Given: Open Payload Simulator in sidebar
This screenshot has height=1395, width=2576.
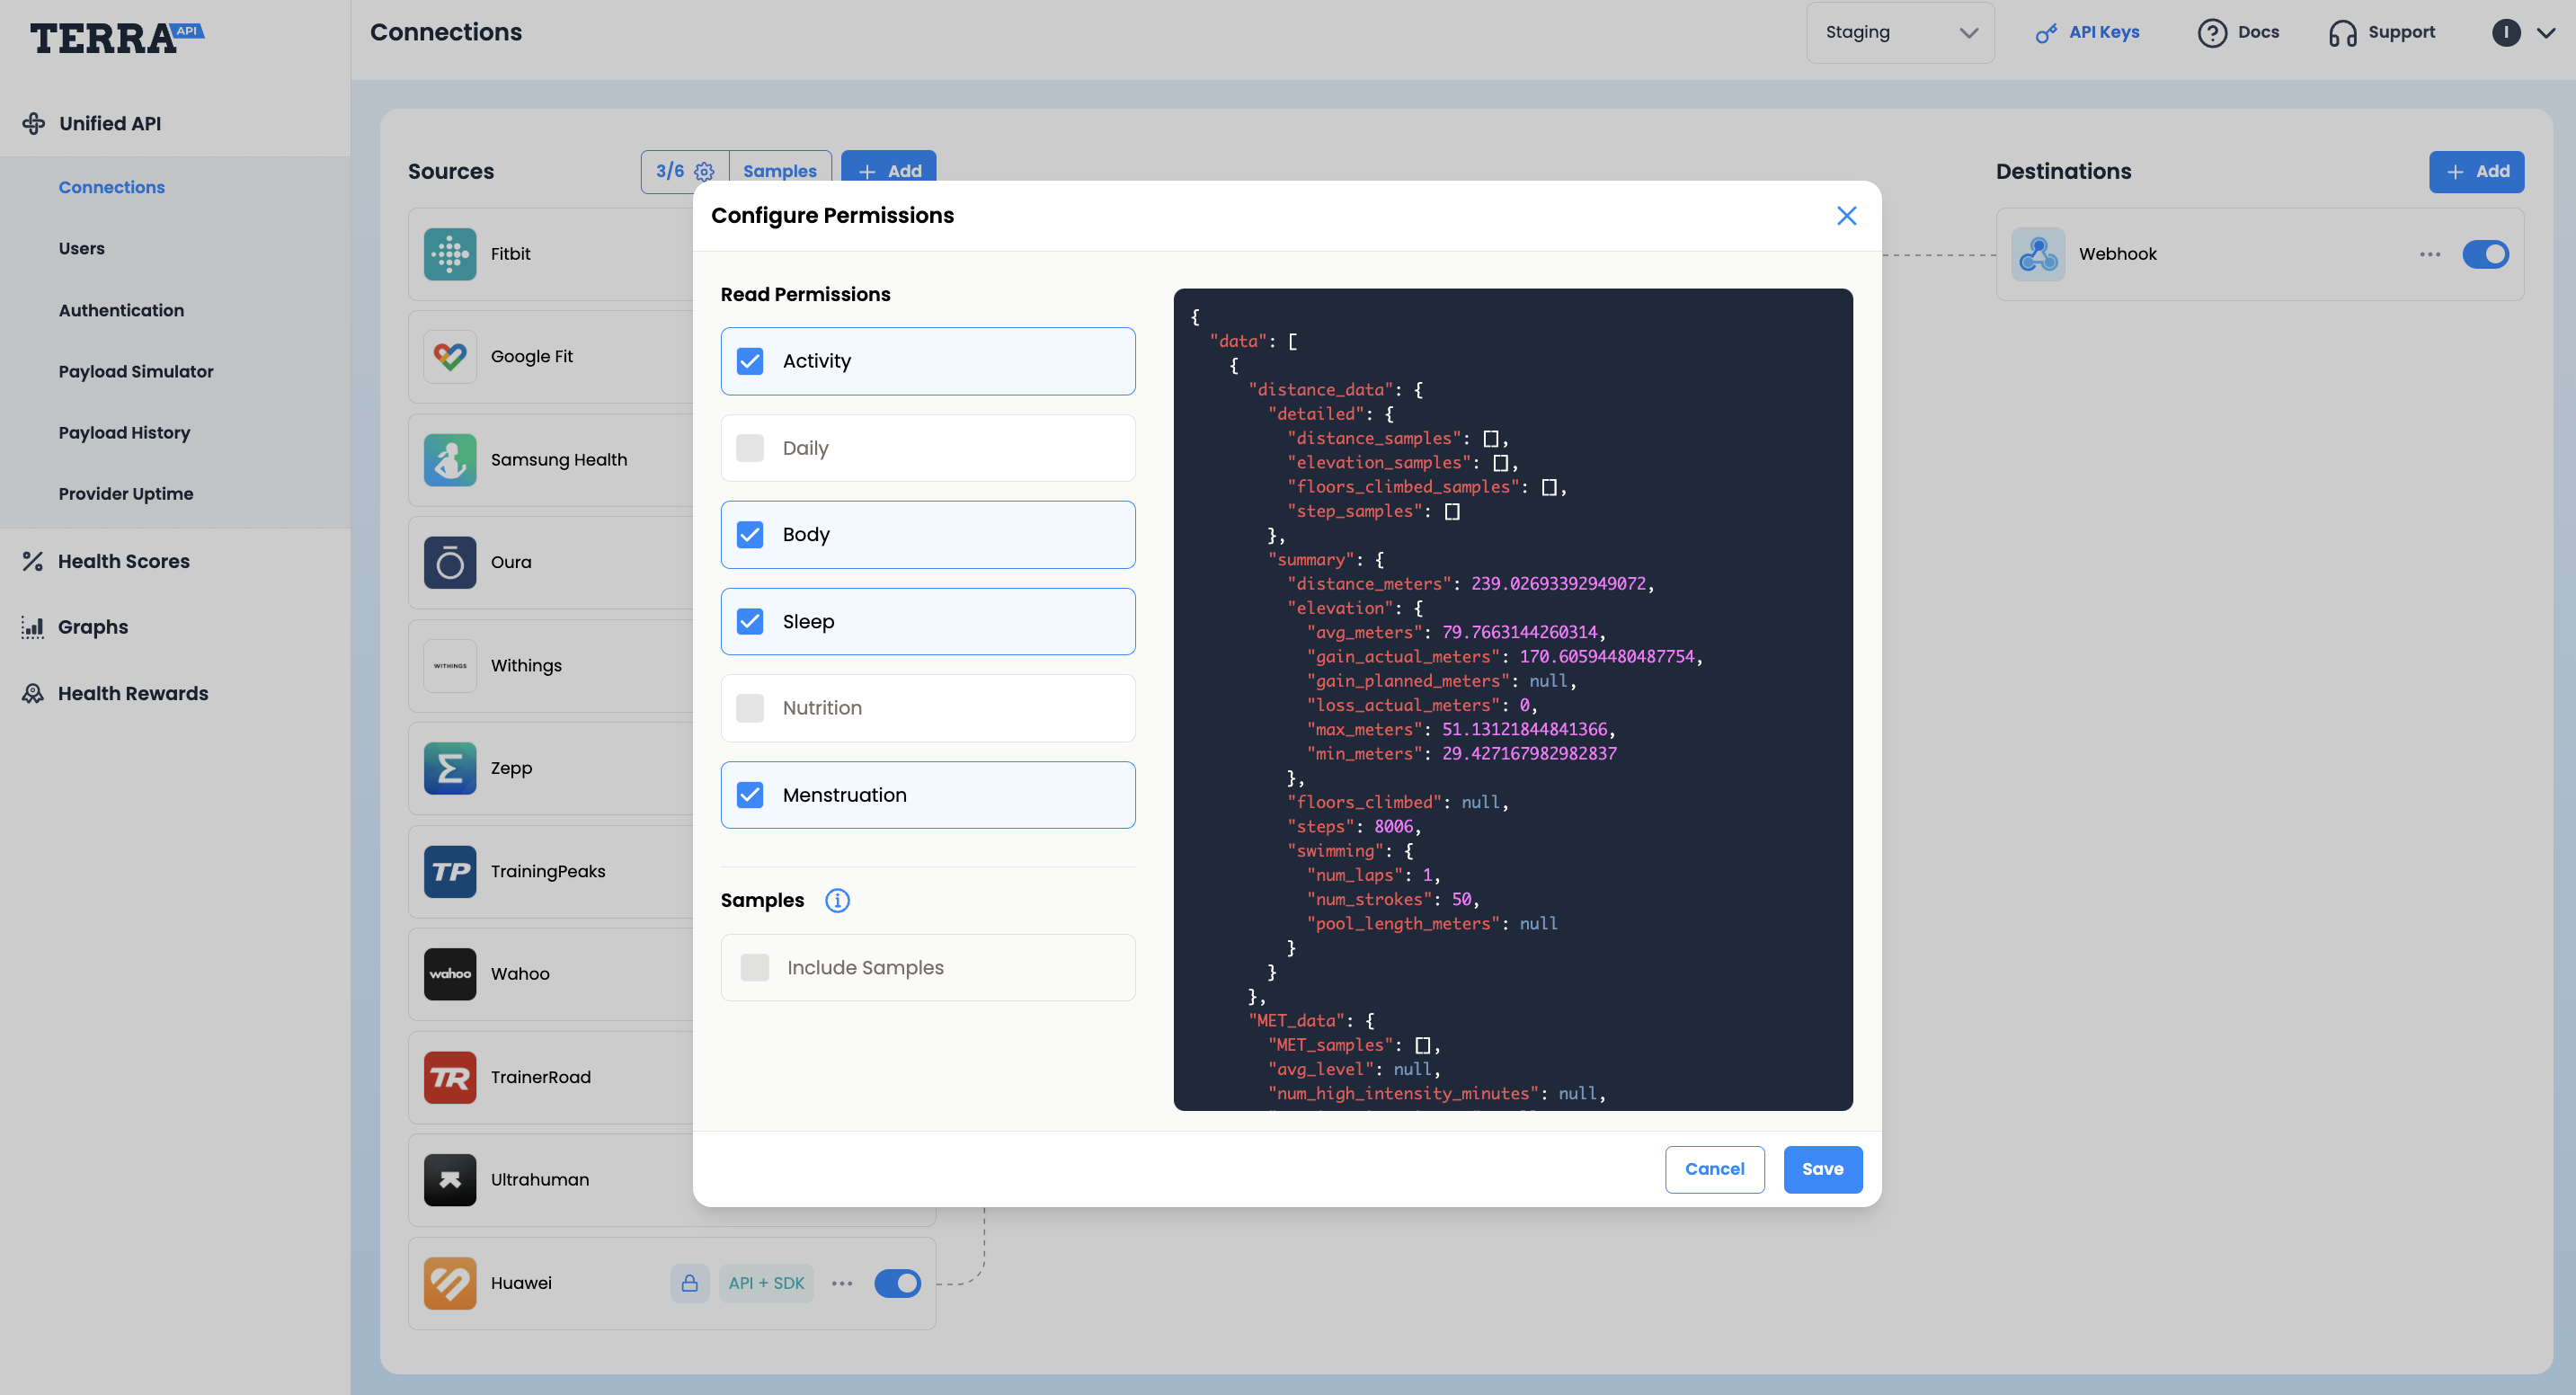Looking at the screenshot, I should (136, 371).
